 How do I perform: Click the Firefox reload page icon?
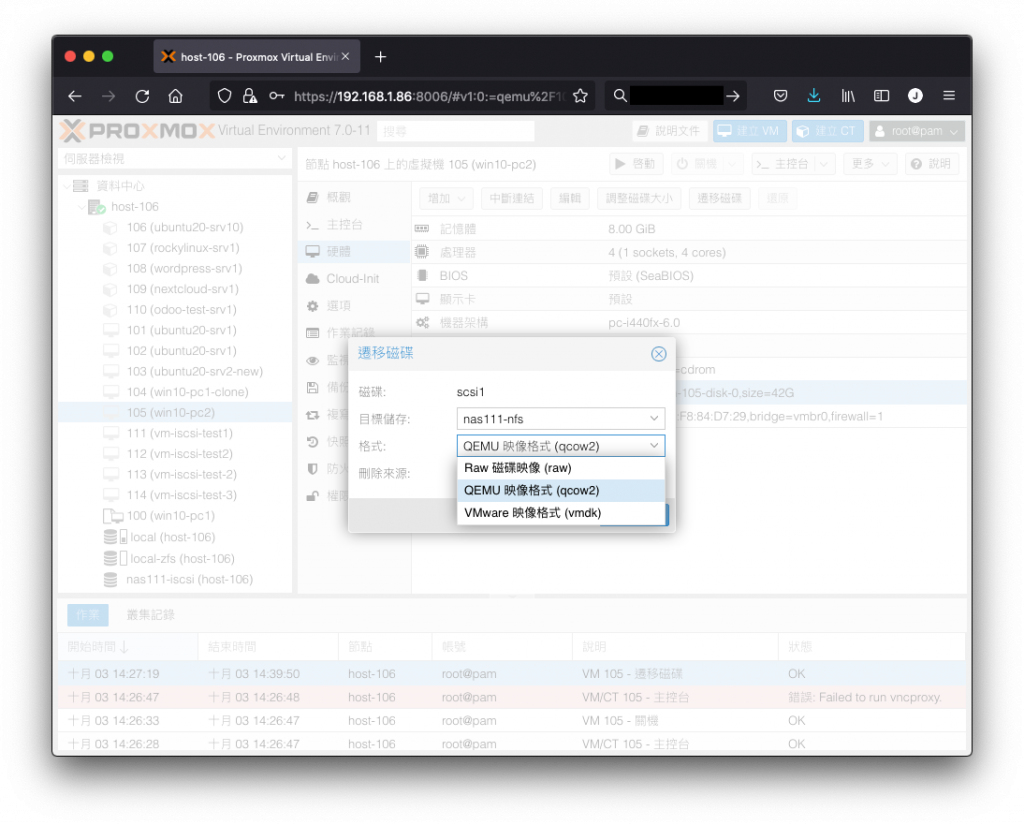pyautogui.click(x=142, y=96)
